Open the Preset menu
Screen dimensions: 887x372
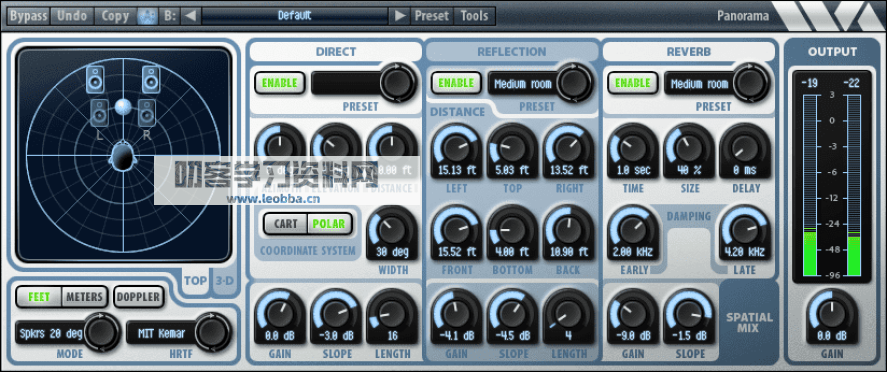point(432,16)
